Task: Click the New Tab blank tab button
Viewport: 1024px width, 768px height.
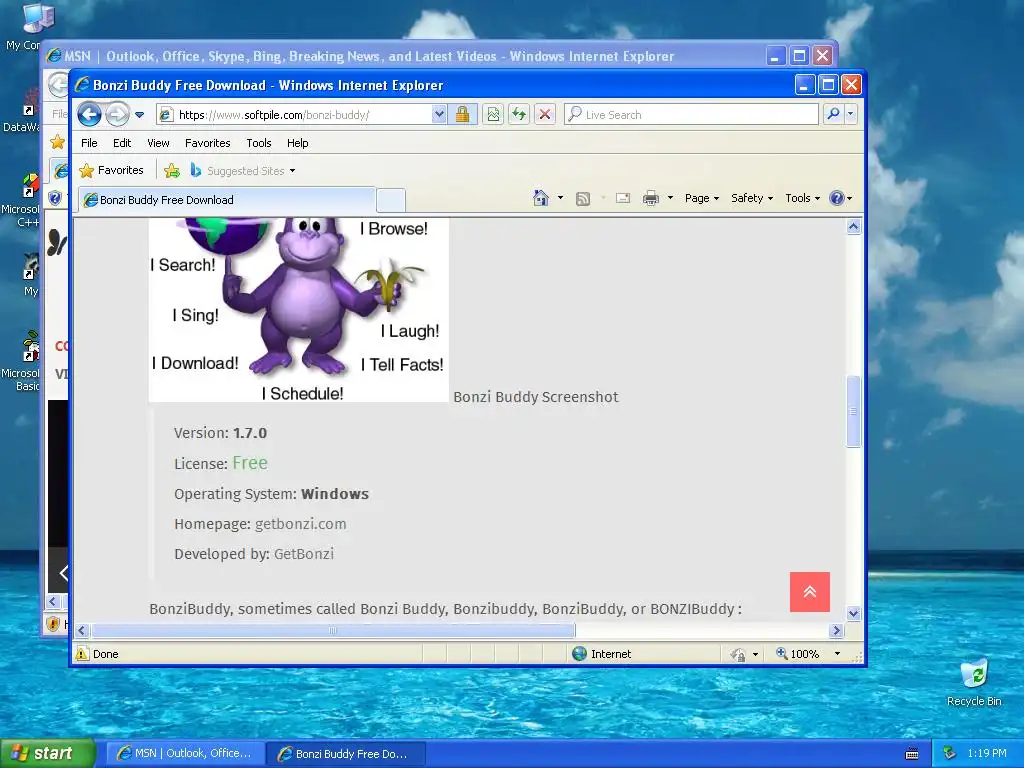Action: point(391,200)
